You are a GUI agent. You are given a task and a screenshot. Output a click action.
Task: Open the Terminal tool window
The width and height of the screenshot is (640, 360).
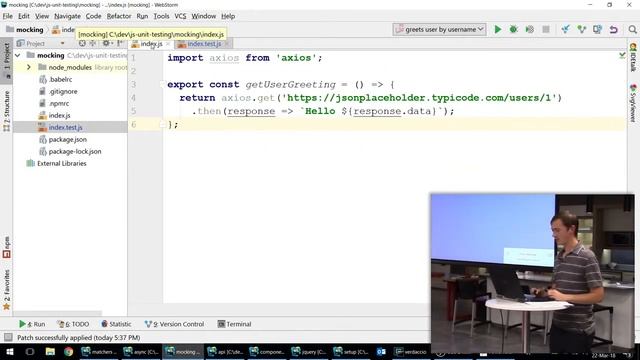coord(234,324)
